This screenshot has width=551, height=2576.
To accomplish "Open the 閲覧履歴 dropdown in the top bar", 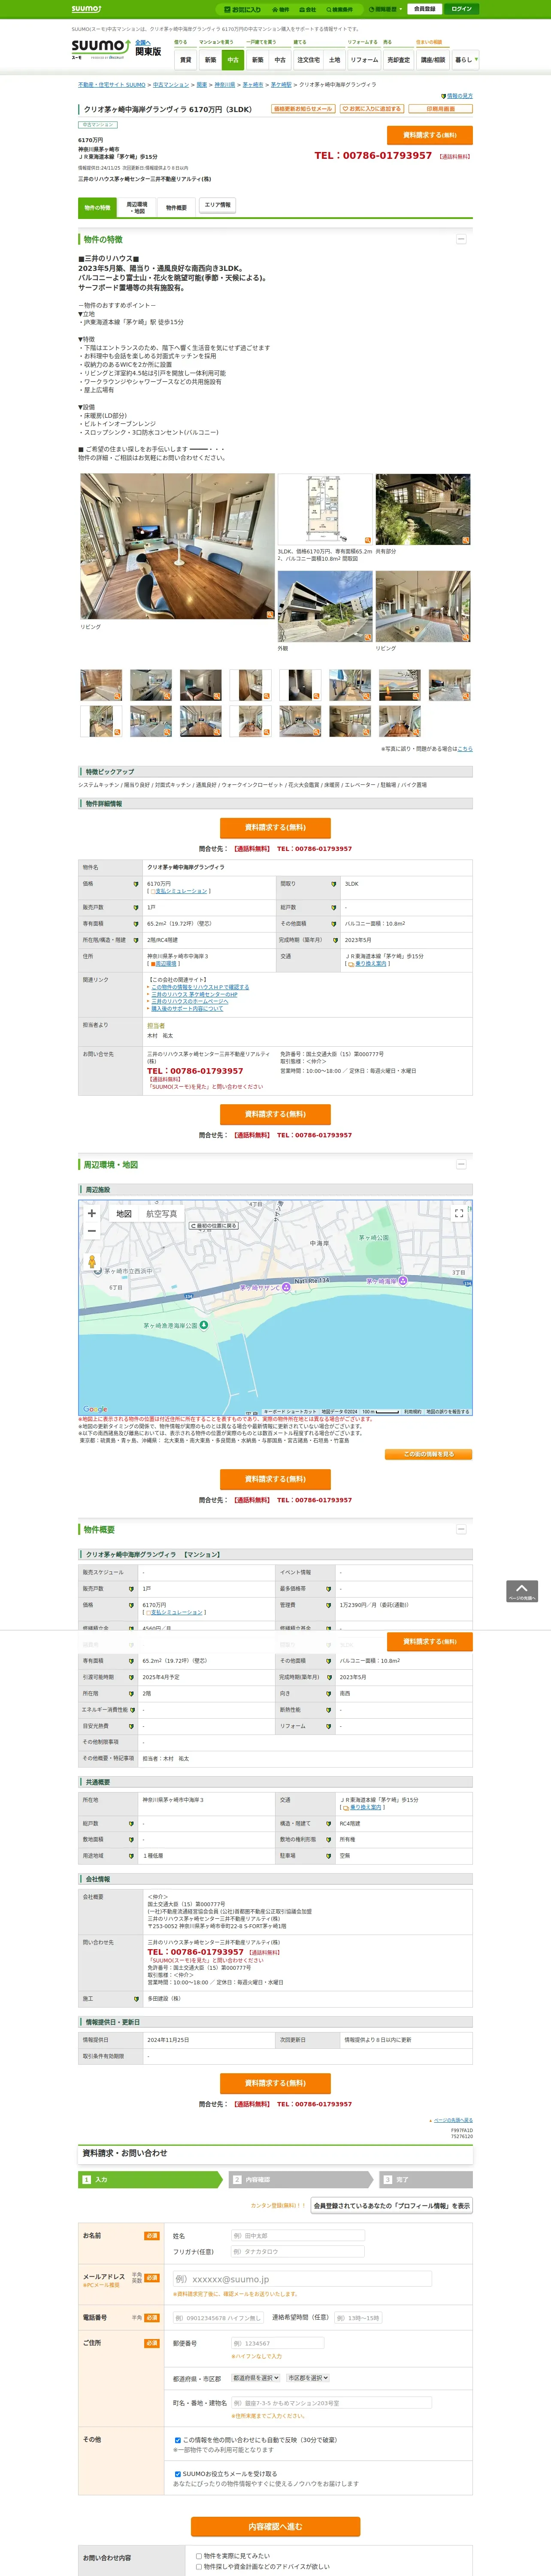I will click(x=386, y=9).
